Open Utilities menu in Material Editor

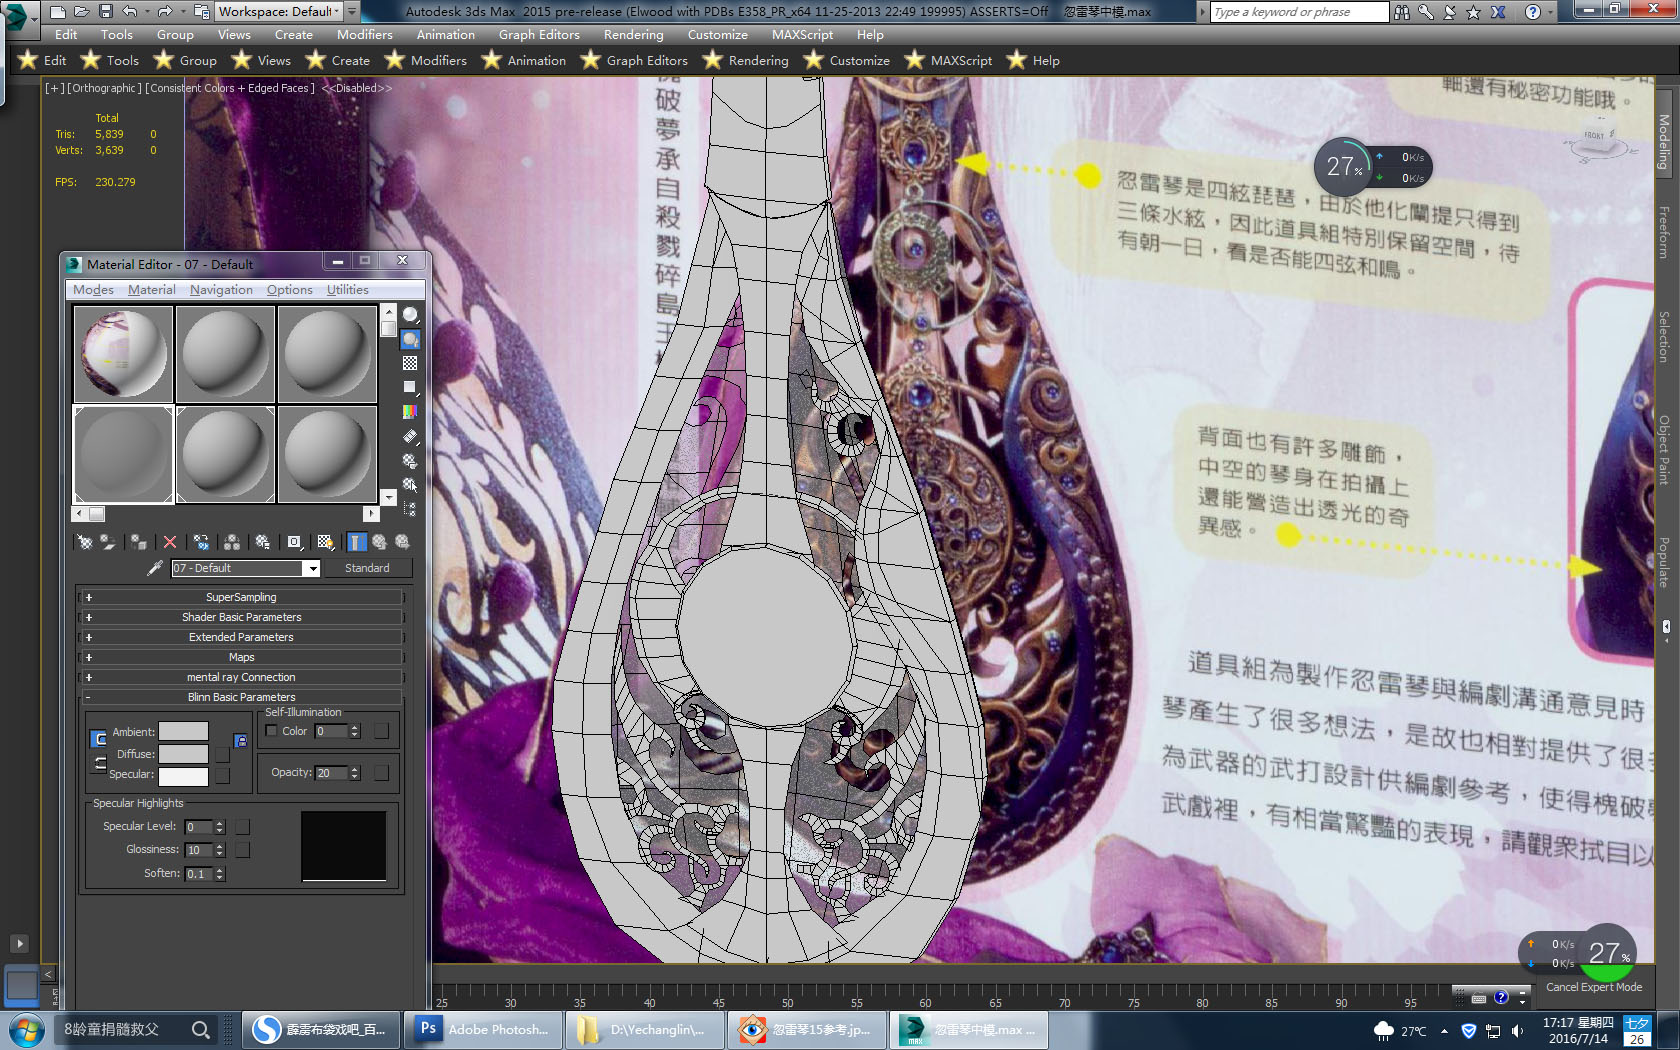pos(347,290)
